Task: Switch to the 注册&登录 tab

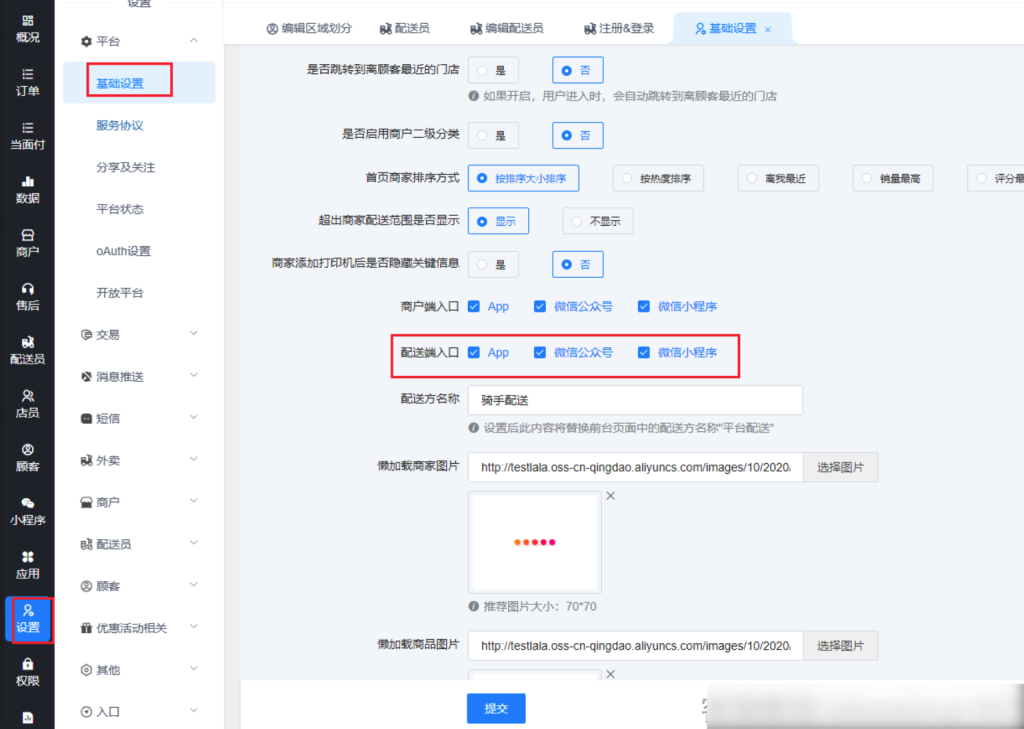Action: pos(619,29)
